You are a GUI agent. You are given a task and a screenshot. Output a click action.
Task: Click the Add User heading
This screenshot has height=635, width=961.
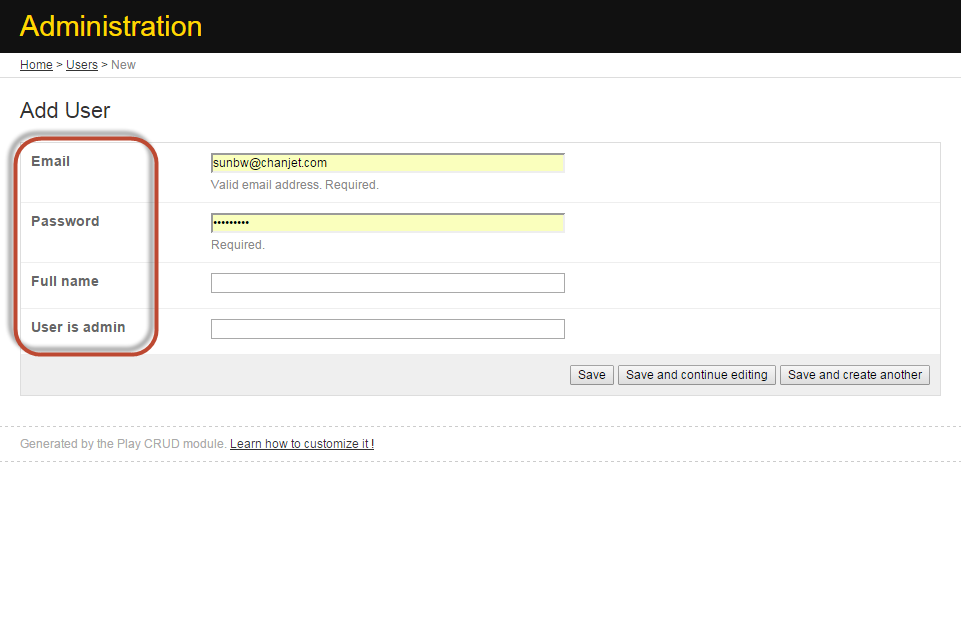click(65, 111)
